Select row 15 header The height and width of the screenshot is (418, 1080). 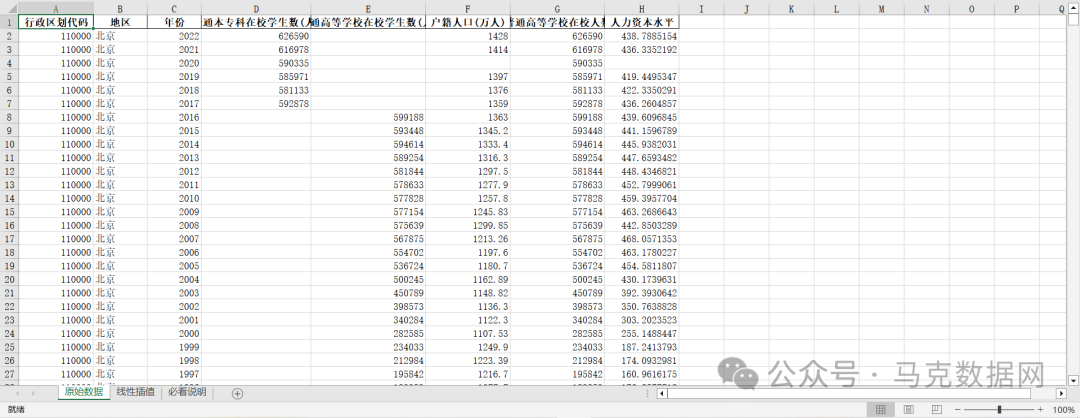click(9, 211)
